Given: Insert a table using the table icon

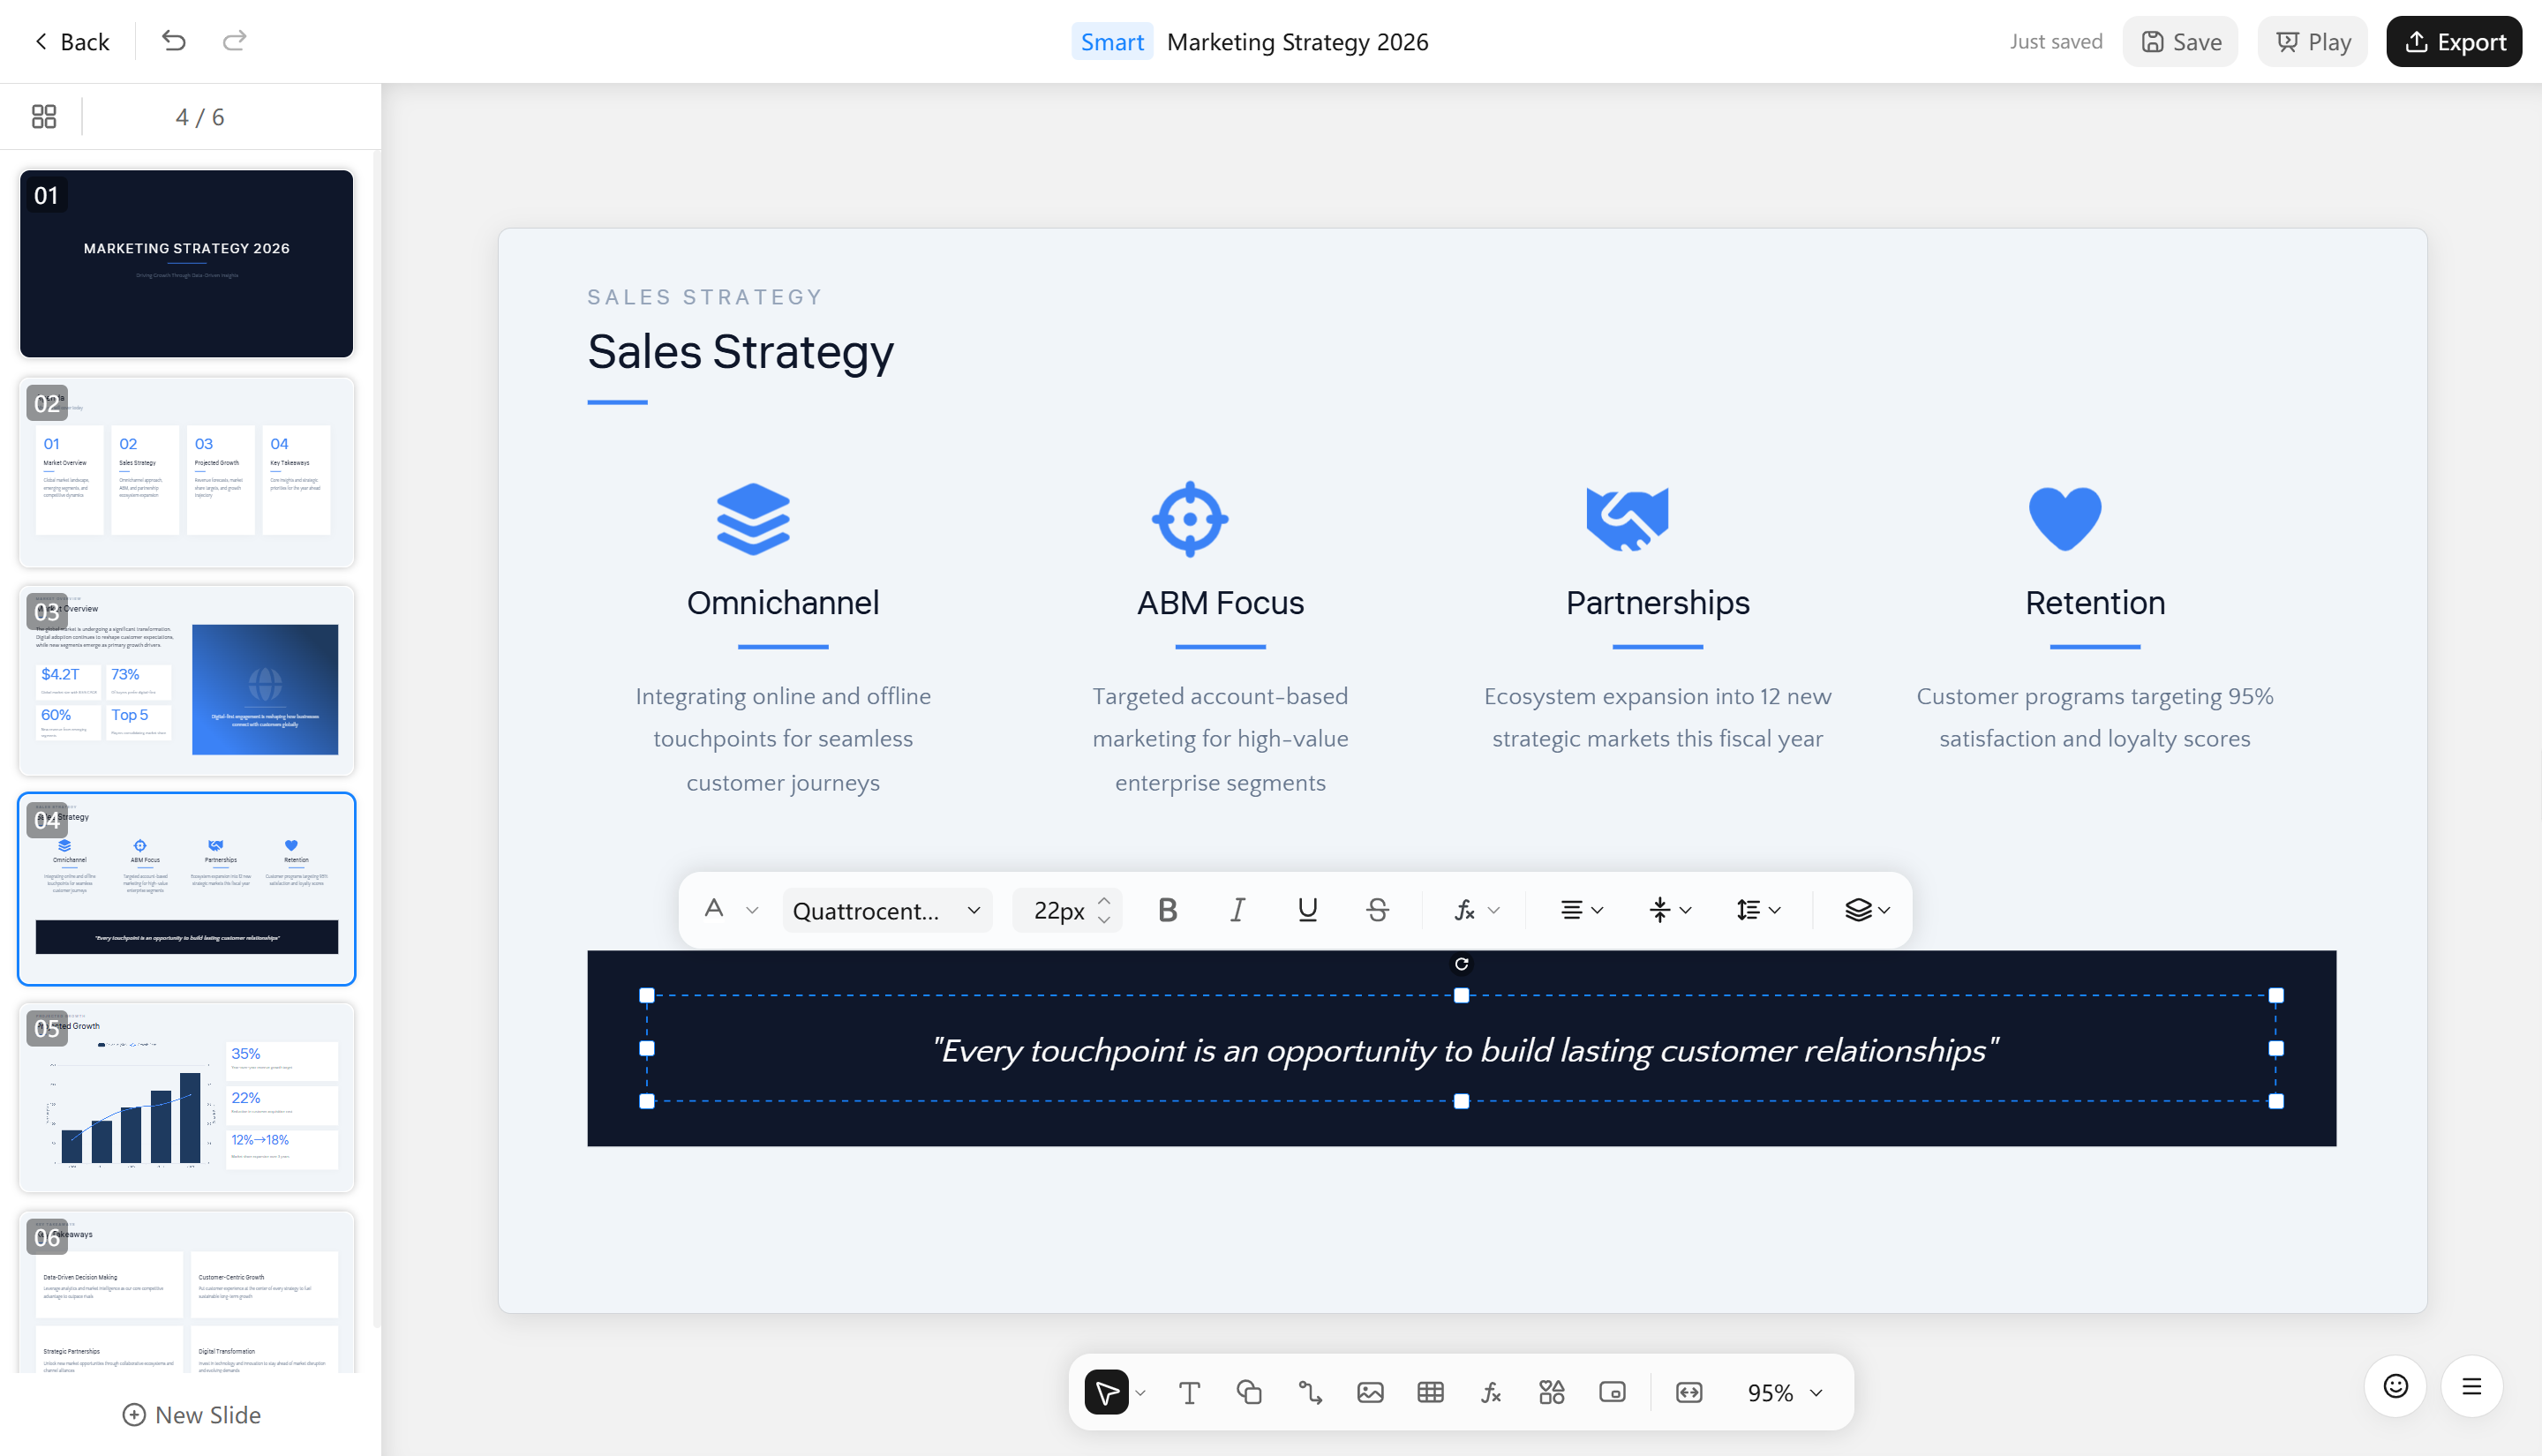Looking at the screenshot, I should click(1430, 1392).
